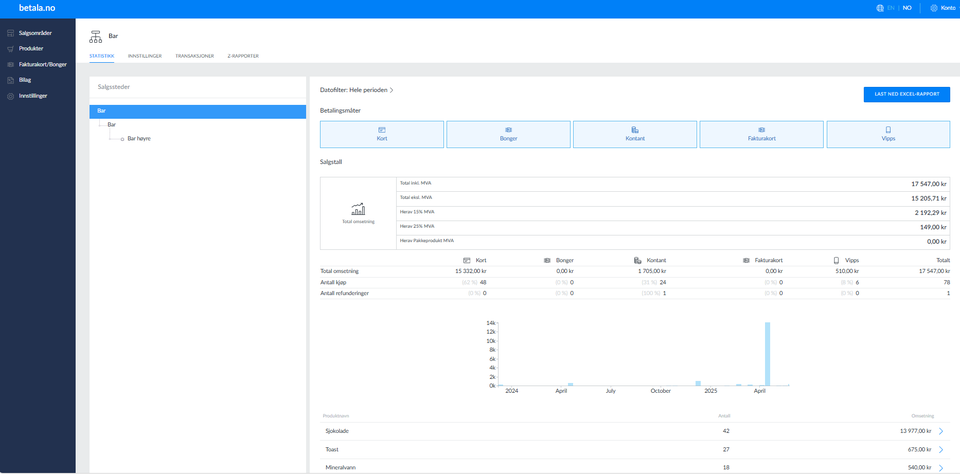Screen dimensions: 960x474
Task: Click the tallest bar in the sales chart
Action: [x=767, y=353]
